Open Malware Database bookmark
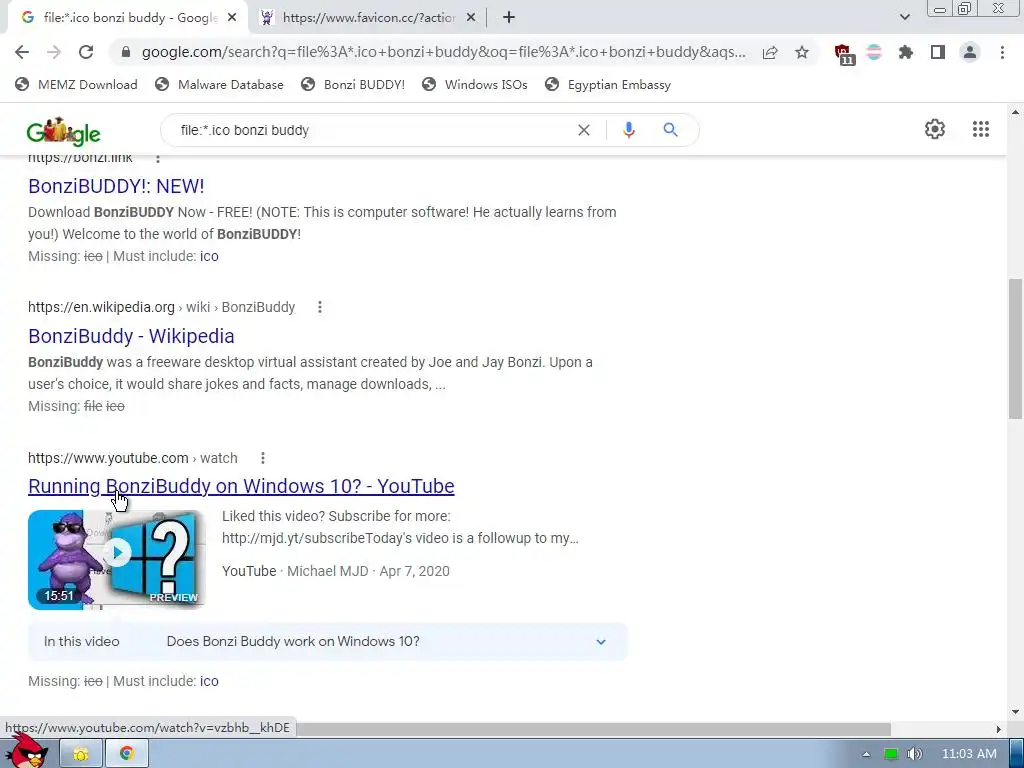The width and height of the screenshot is (1024, 768). (219, 85)
